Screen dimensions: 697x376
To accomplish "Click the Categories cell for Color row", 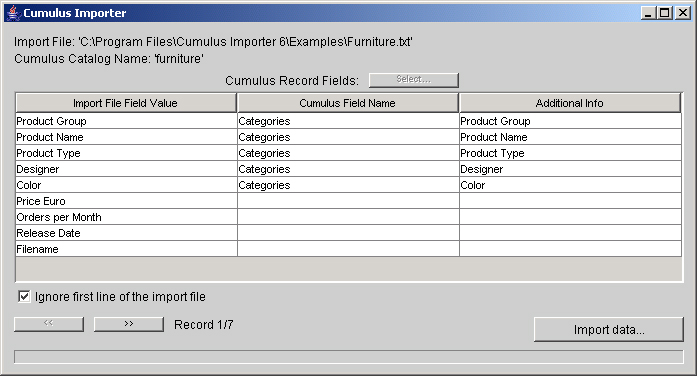I will (x=348, y=185).
